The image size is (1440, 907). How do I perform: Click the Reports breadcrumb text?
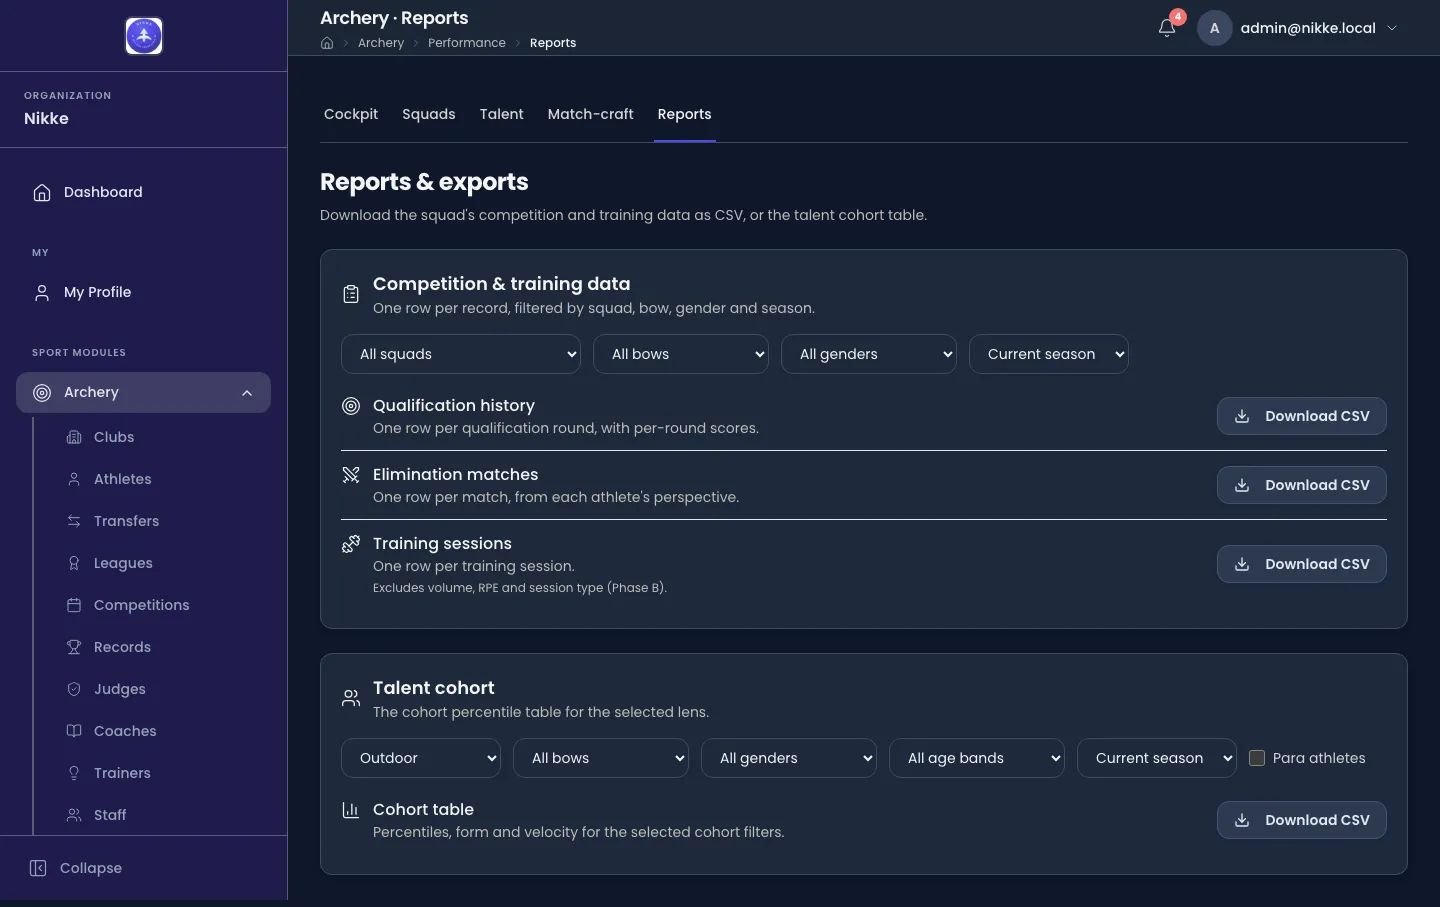point(553,43)
